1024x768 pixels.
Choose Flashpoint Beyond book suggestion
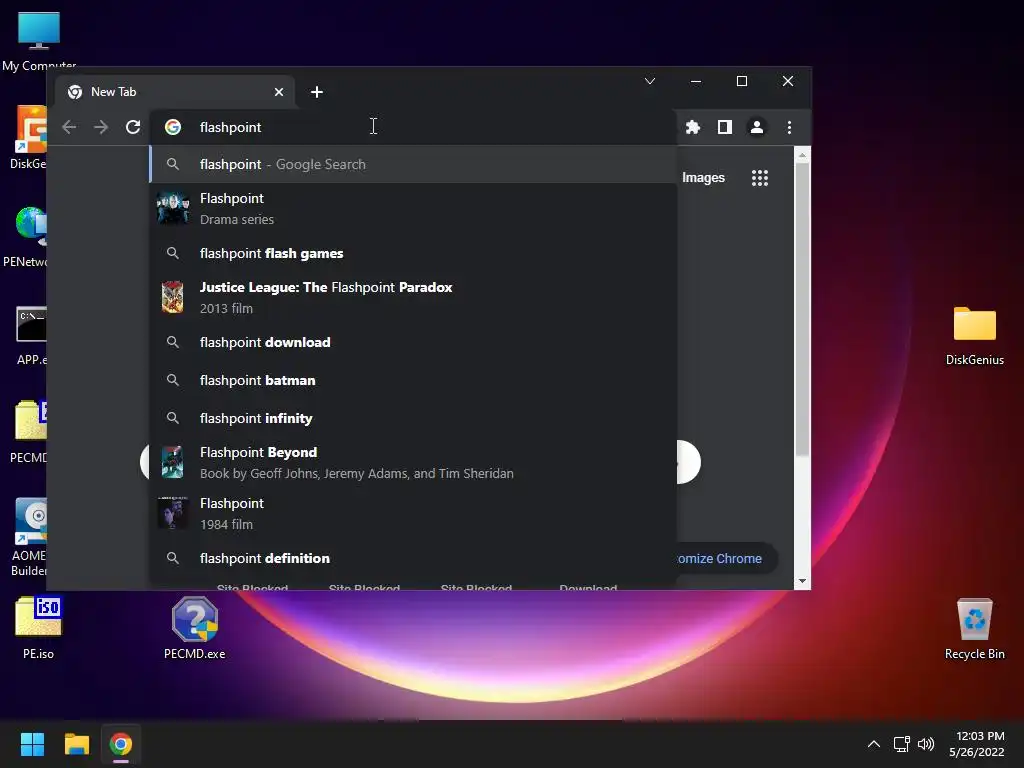(413, 462)
